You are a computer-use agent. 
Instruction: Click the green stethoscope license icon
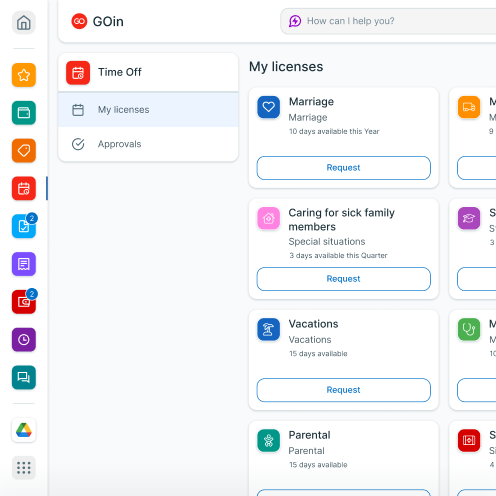tap(469, 329)
